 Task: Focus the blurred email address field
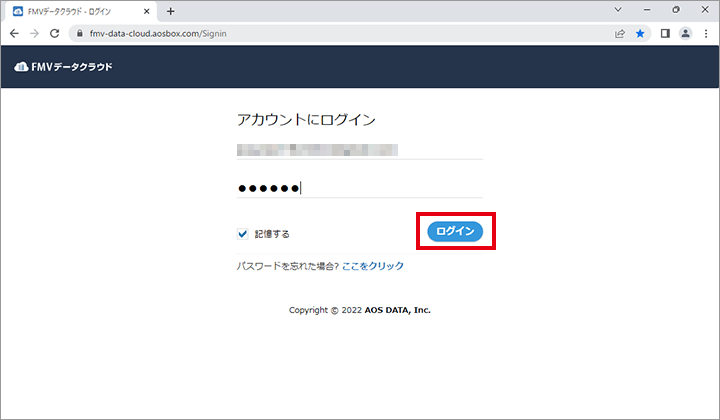coord(358,150)
